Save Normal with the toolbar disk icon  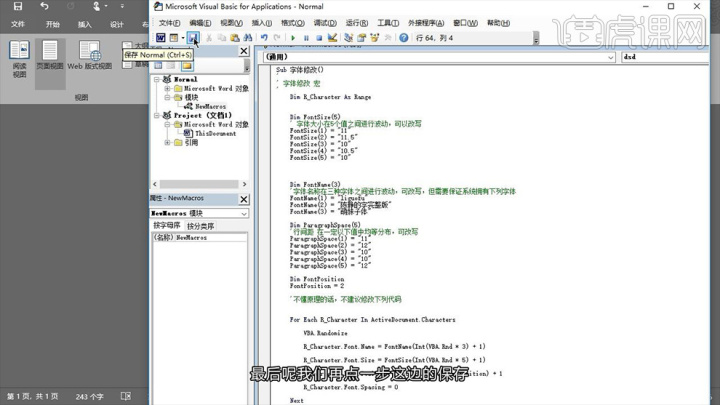click(x=193, y=38)
